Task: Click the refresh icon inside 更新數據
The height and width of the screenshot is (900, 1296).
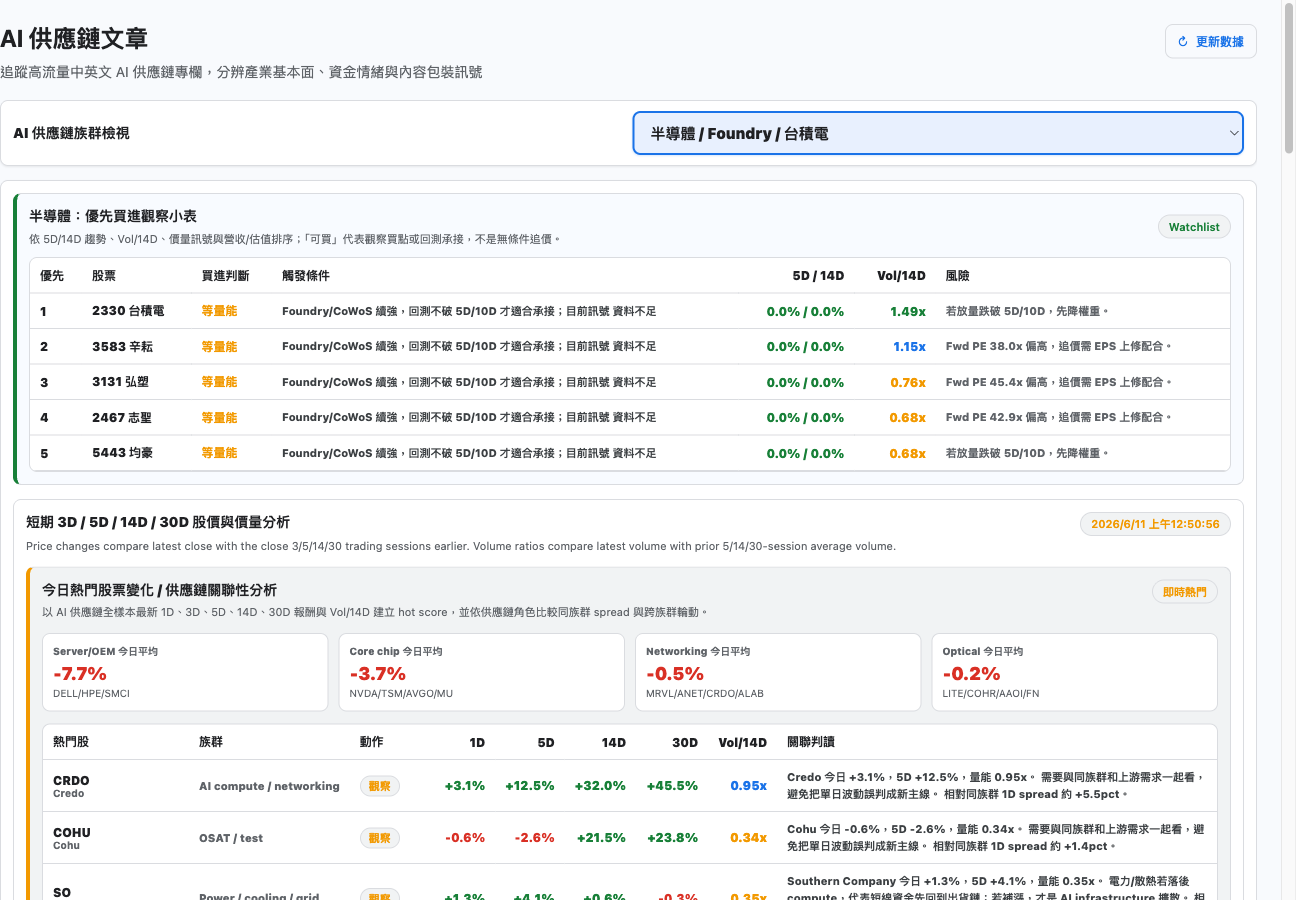Action: [x=1183, y=42]
